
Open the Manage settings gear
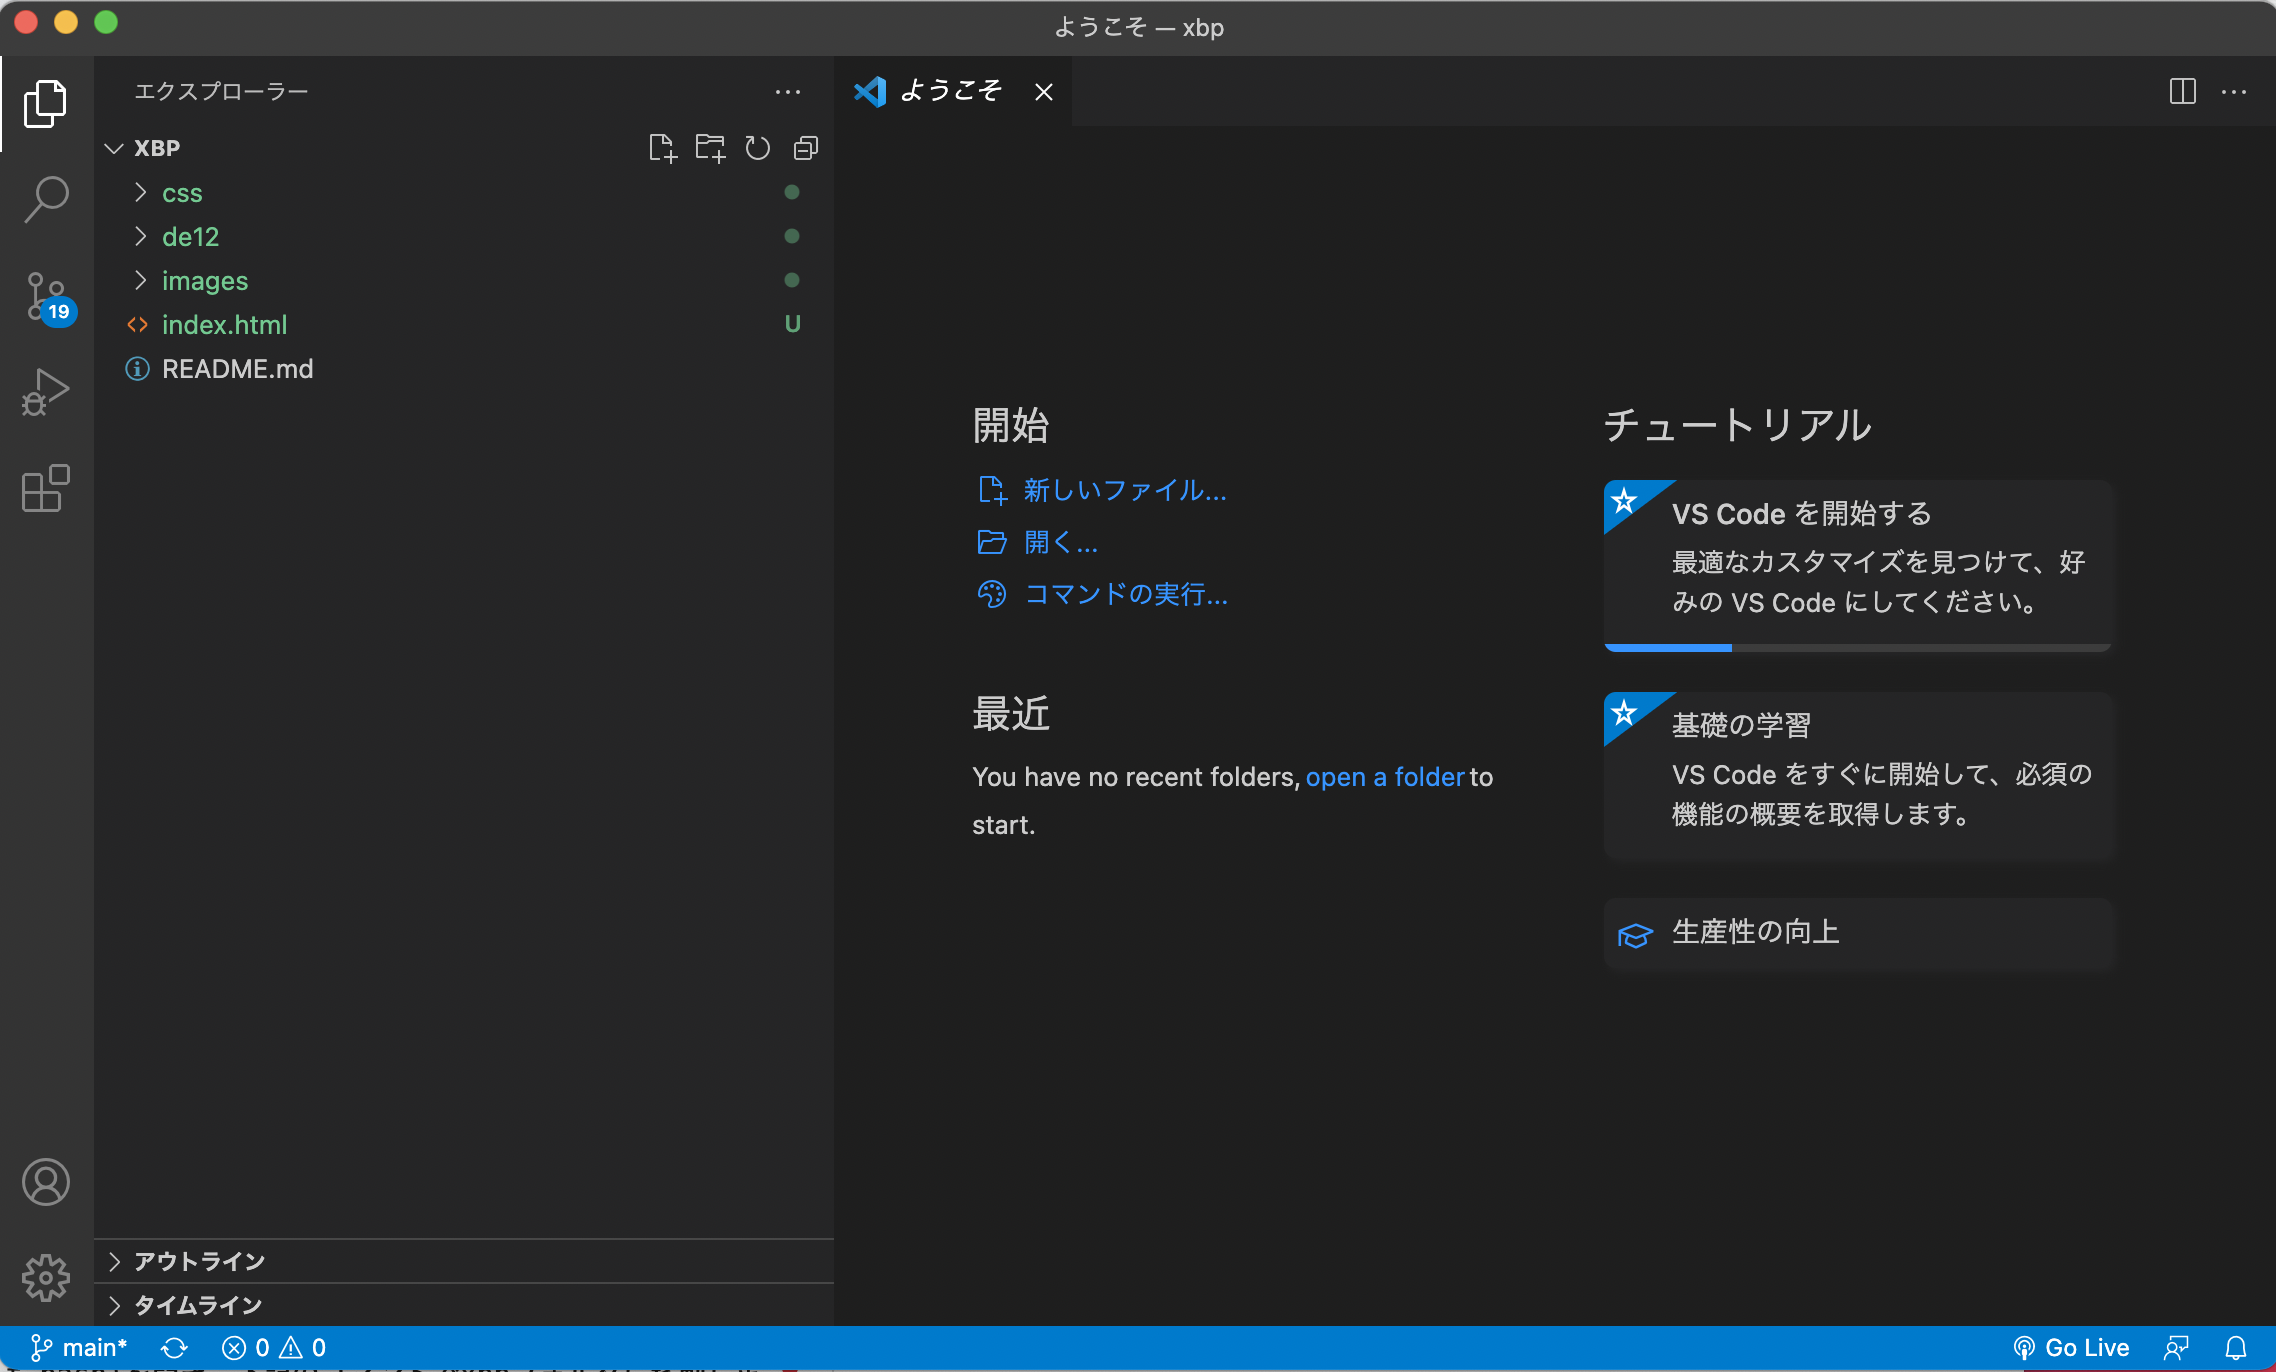(45, 1277)
